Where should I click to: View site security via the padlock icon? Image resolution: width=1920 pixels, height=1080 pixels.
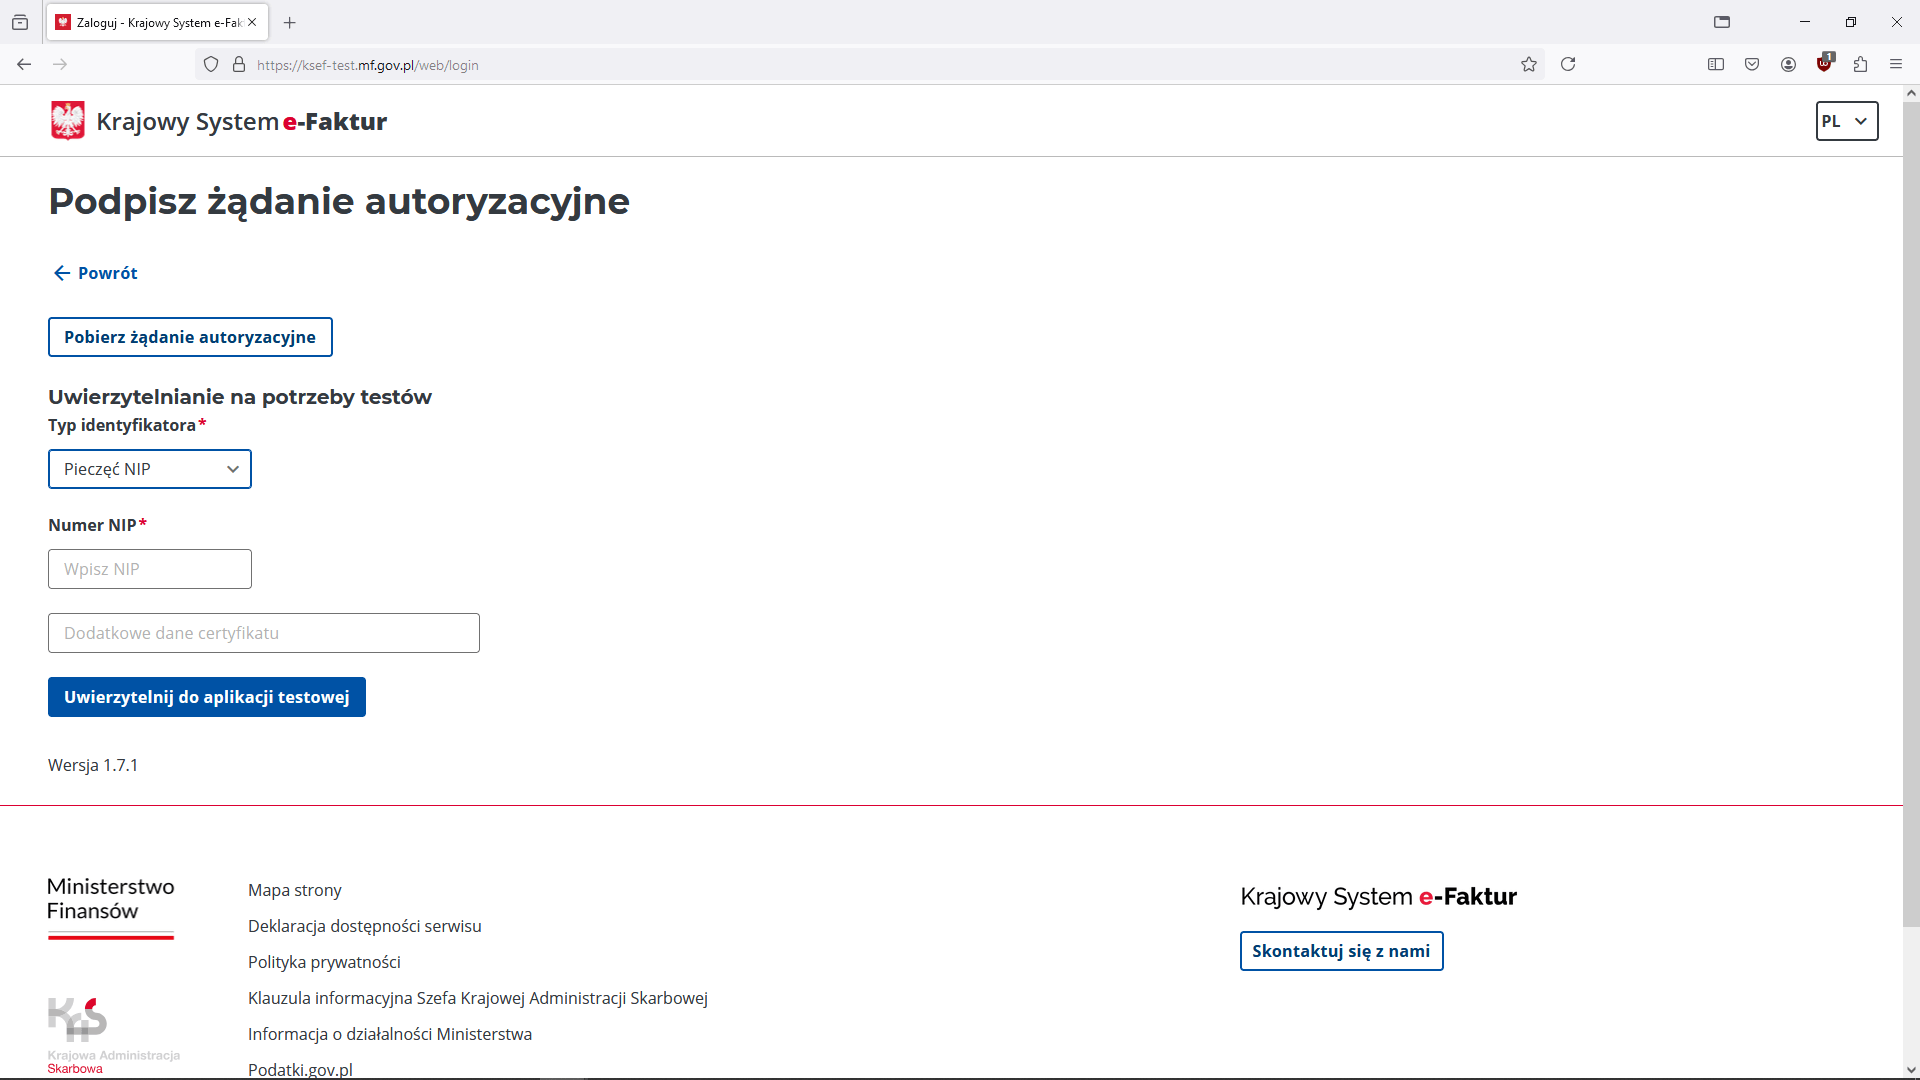tap(238, 64)
